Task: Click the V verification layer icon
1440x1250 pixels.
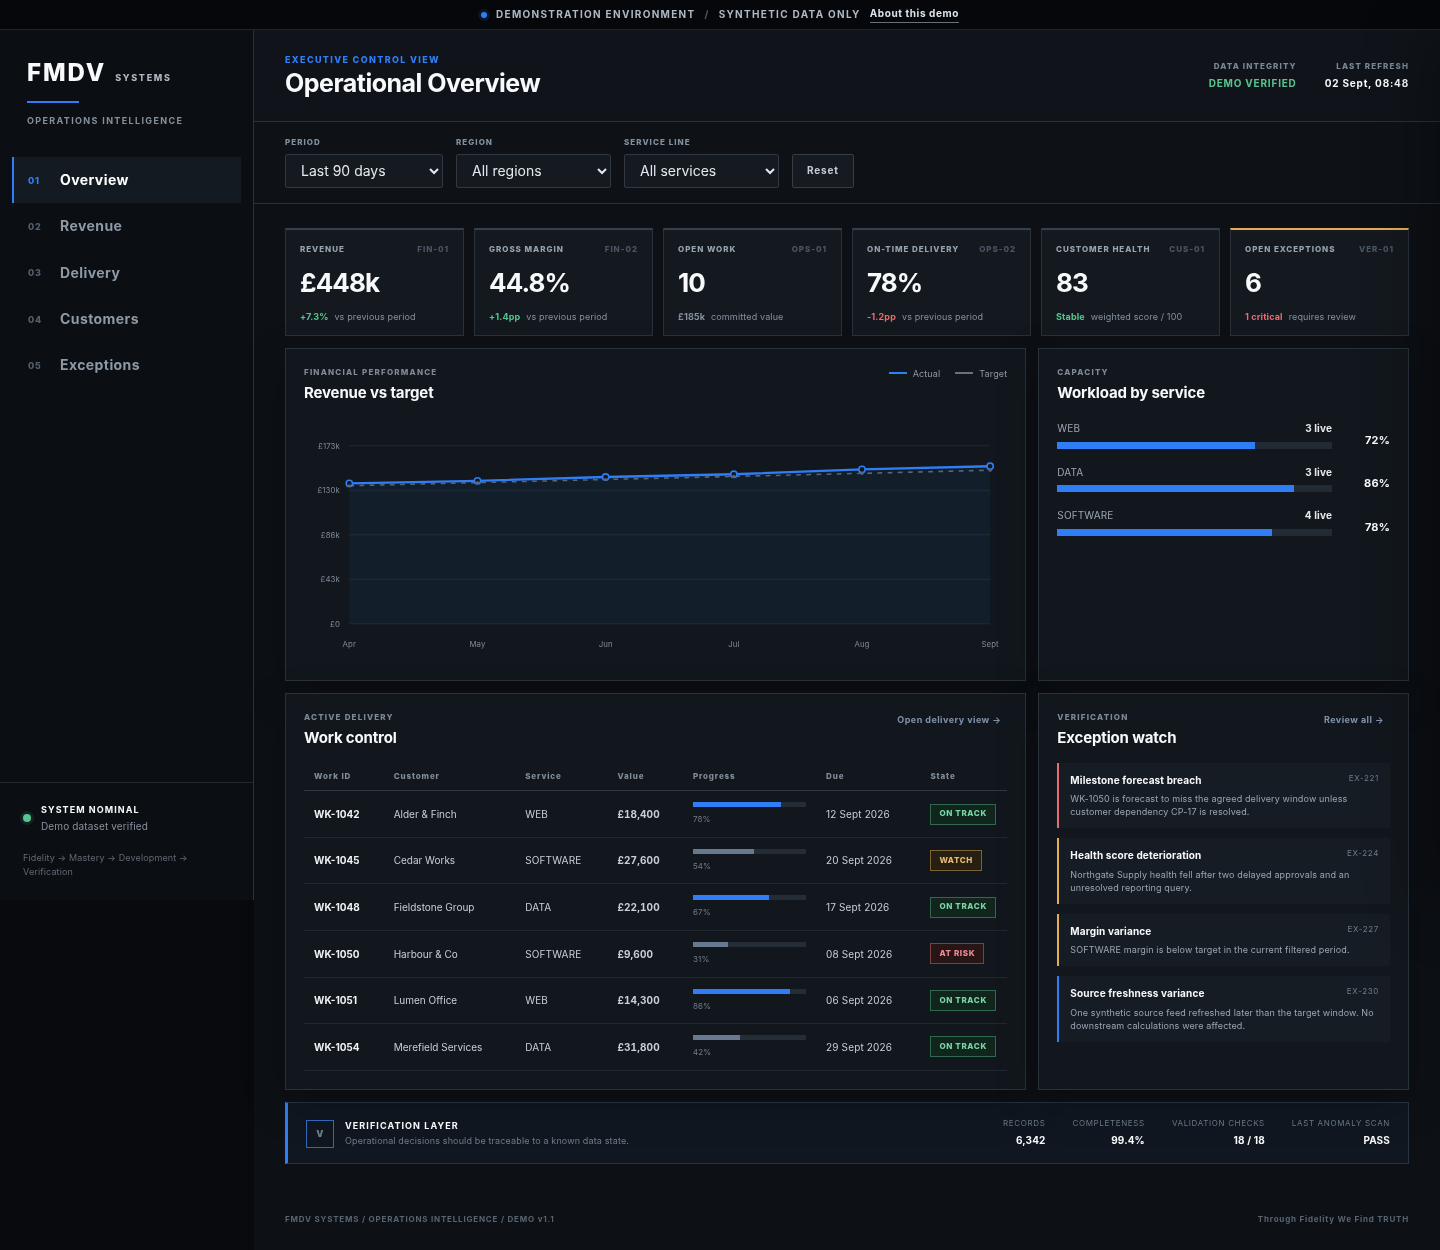Action: [319, 1133]
